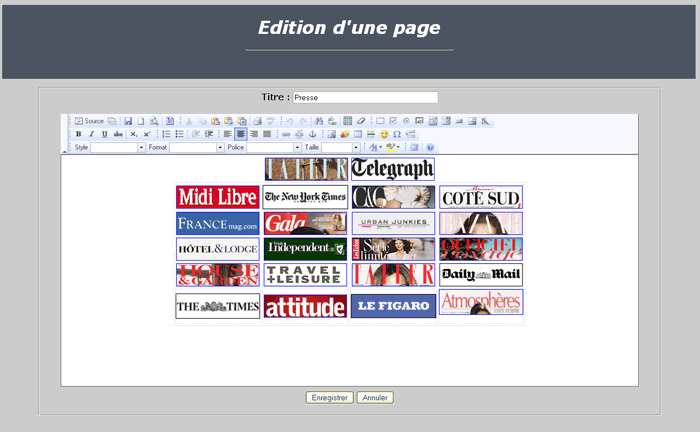Insert a form button icon

pyautogui.click(x=459, y=121)
